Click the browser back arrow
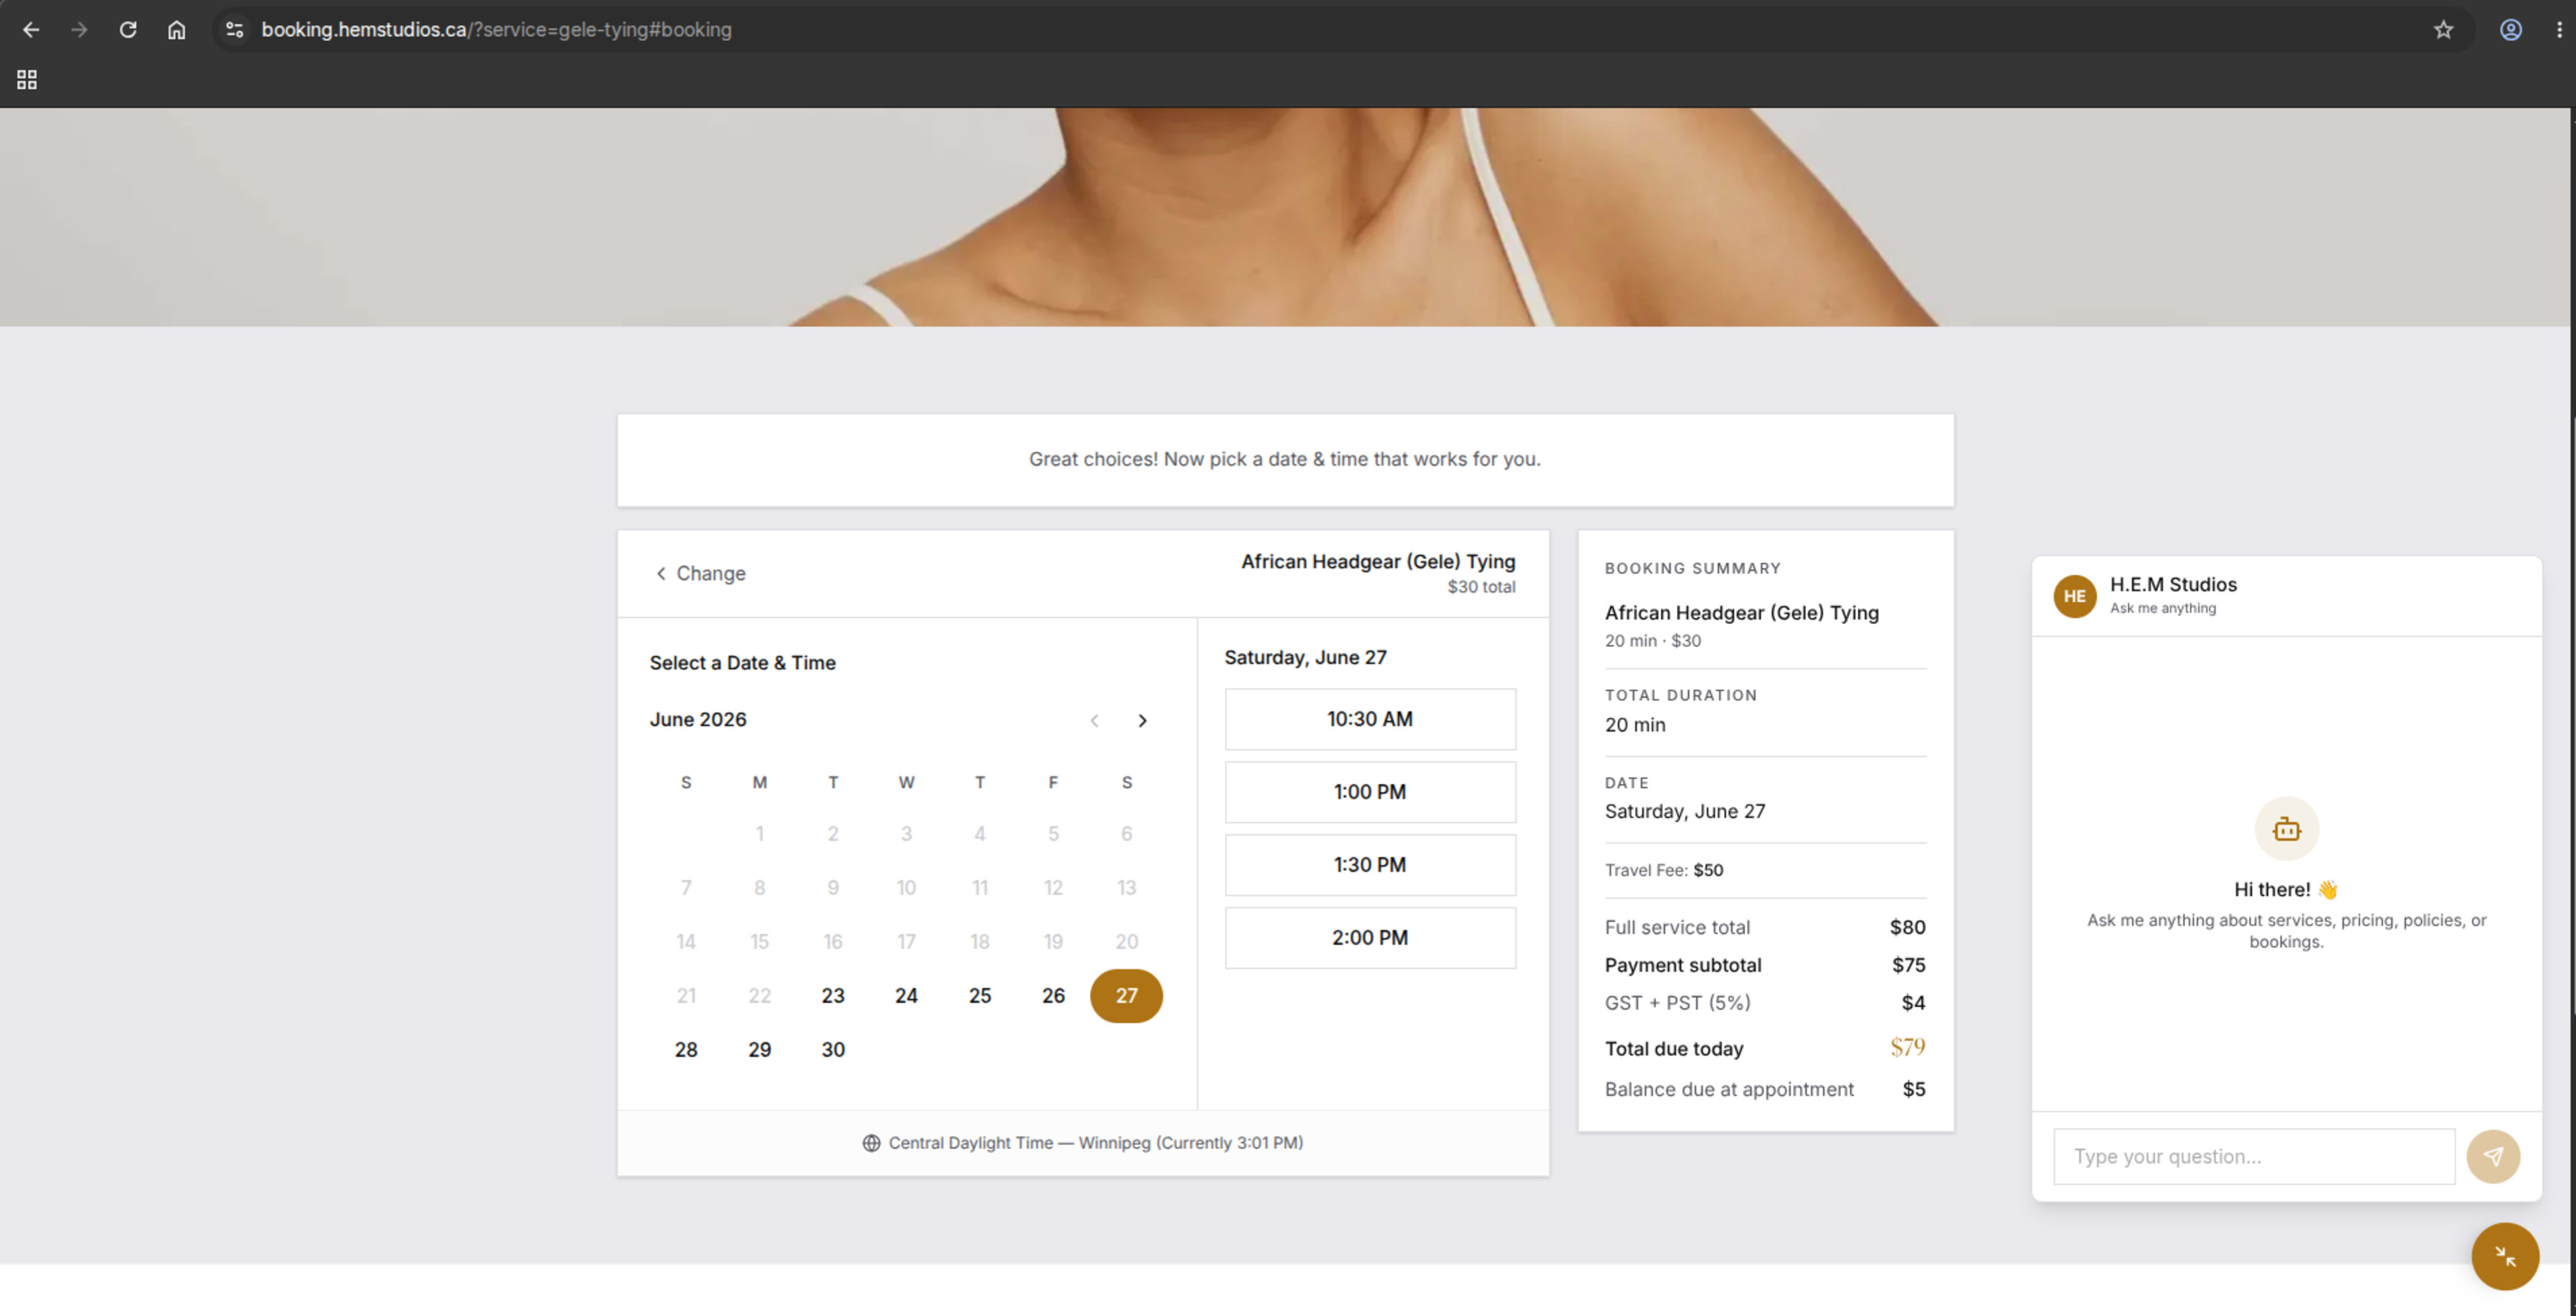Viewport: 2576px width, 1316px height. pyautogui.click(x=31, y=30)
